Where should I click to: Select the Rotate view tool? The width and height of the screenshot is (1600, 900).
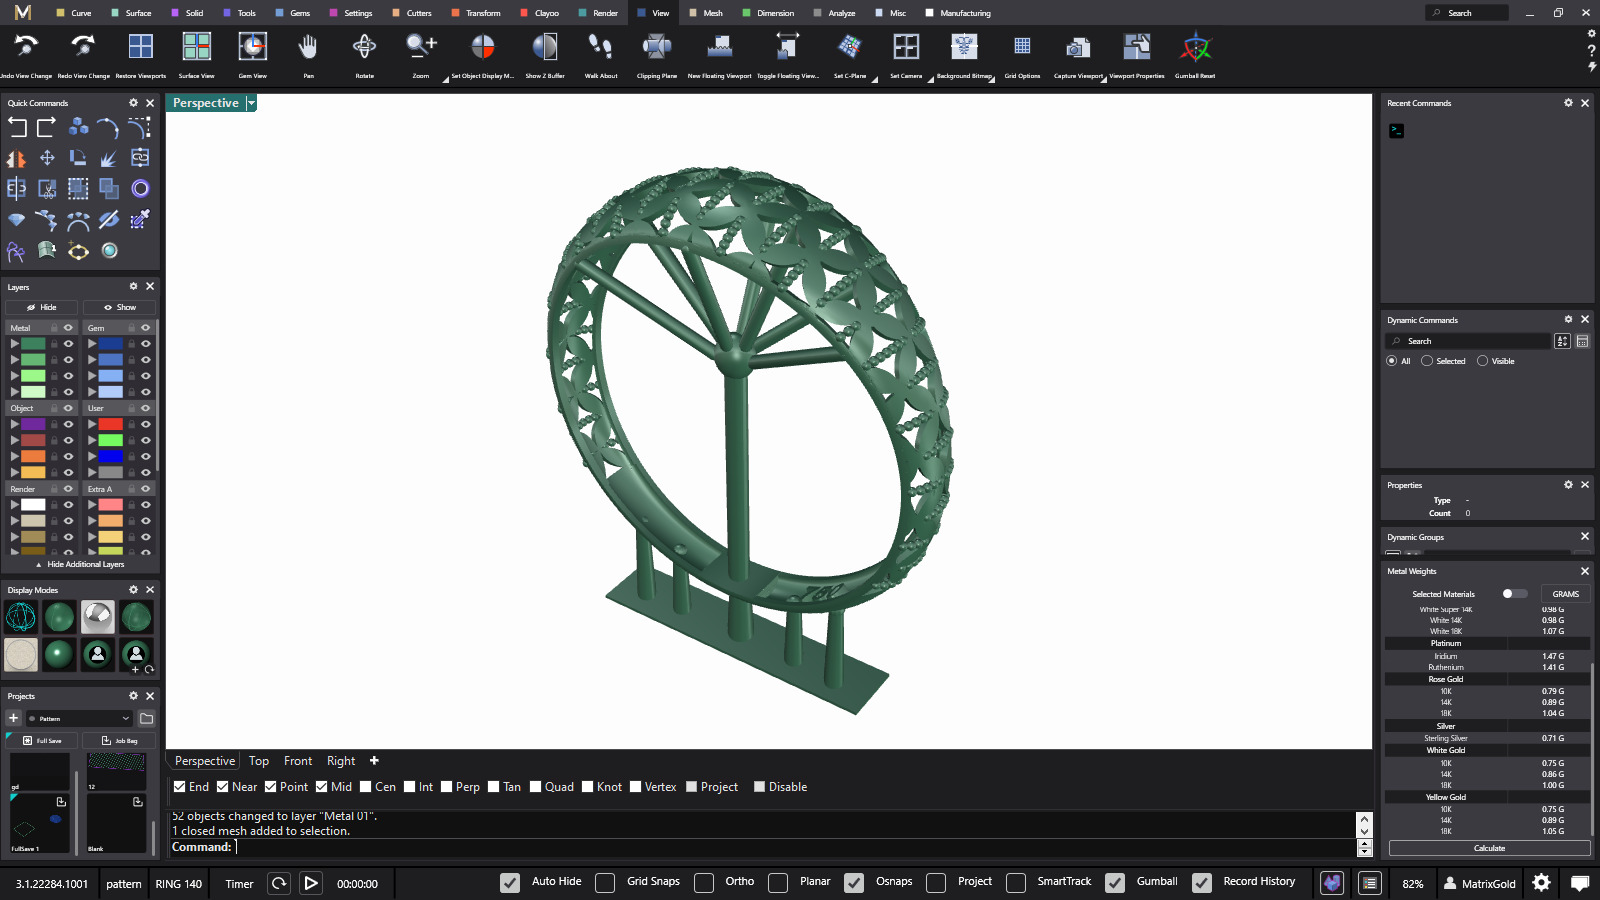pyautogui.click(x=364, y=47)
